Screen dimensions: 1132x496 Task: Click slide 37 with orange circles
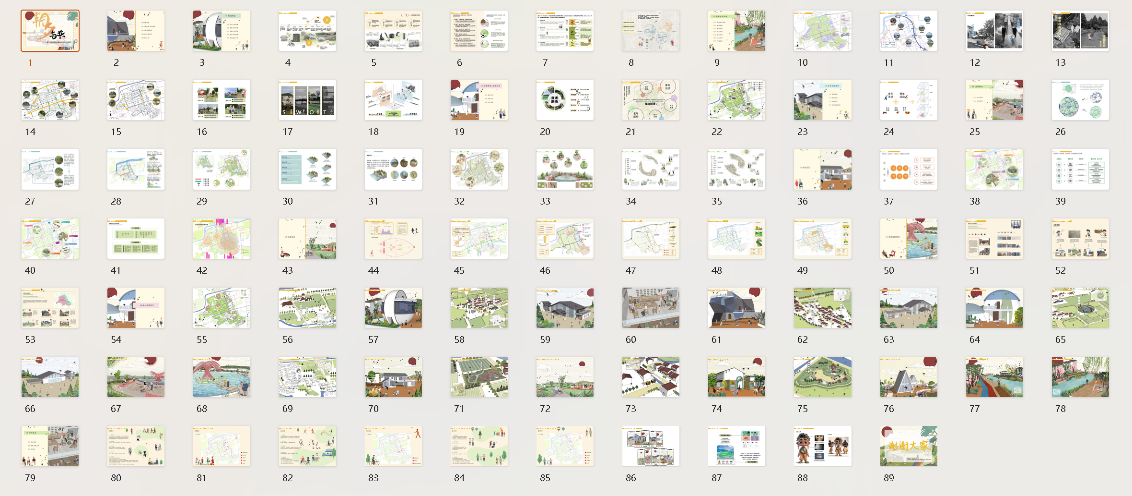pyautogui.click(x=909, y=169)
